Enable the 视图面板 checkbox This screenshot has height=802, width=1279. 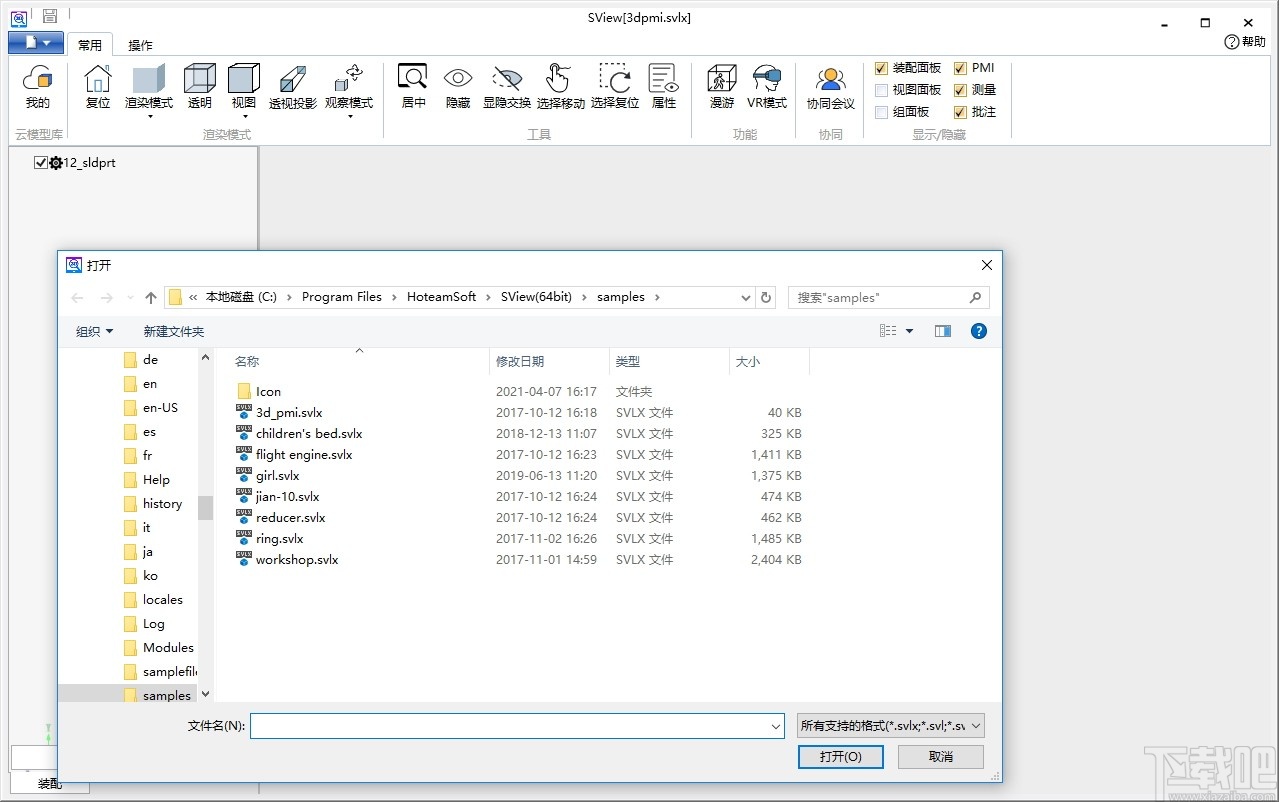[881, 90]
